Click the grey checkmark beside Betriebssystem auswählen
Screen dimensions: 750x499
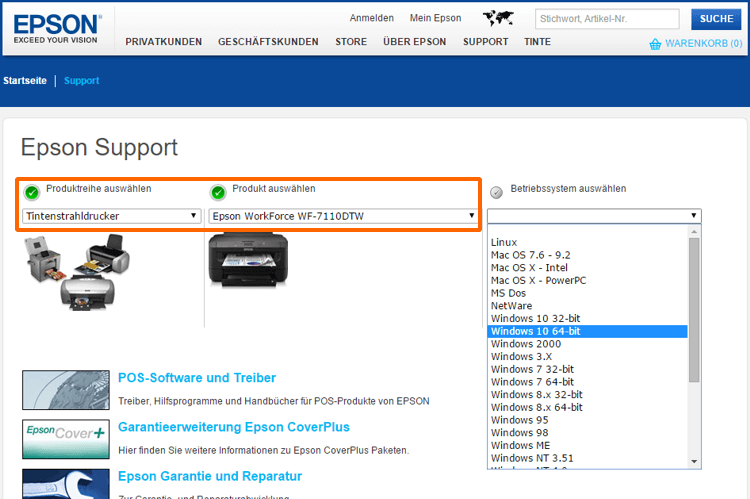tap(496, 192)
